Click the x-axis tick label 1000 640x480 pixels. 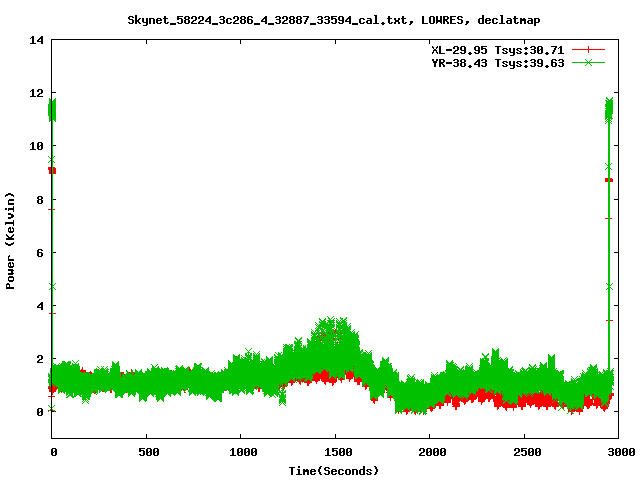(x=243, y=452)
